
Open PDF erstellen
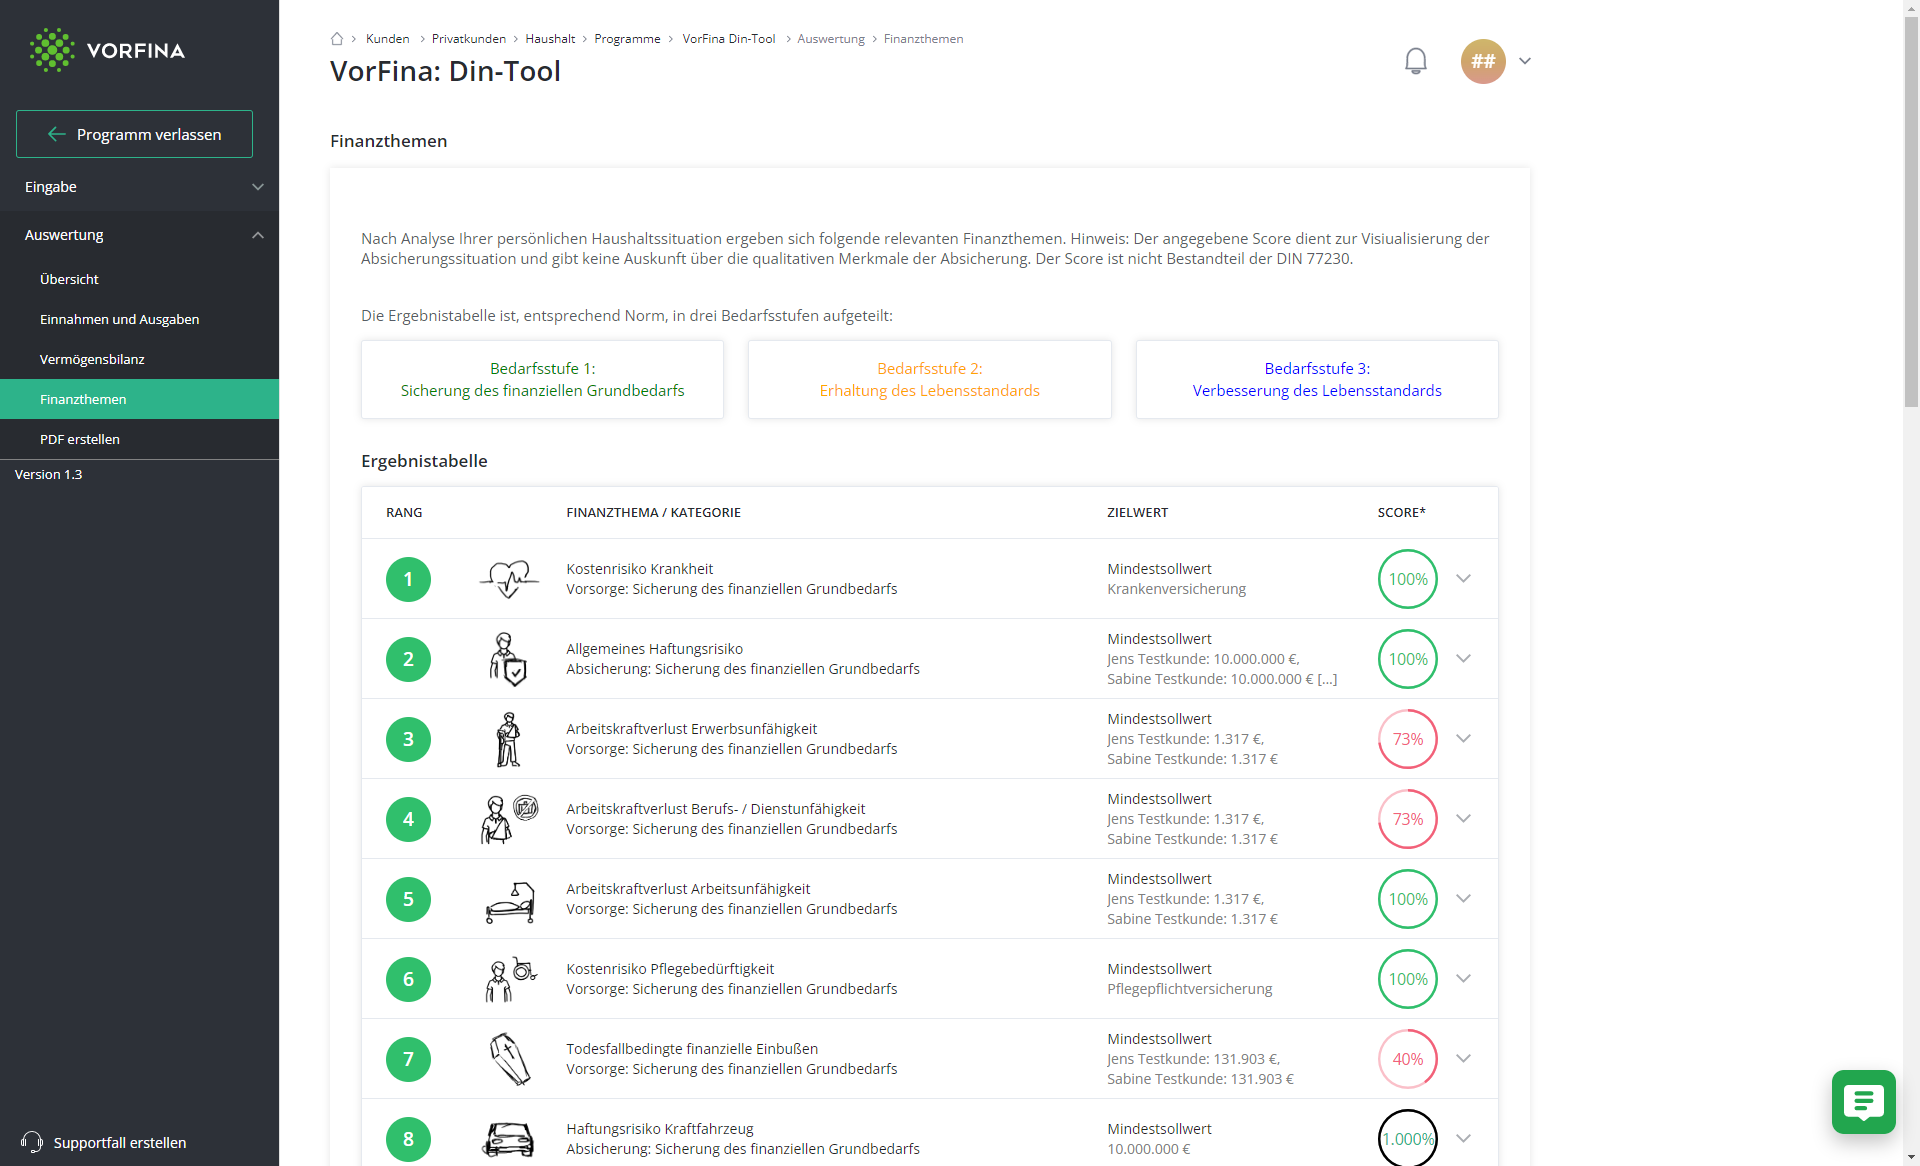(x=139, y=439)
